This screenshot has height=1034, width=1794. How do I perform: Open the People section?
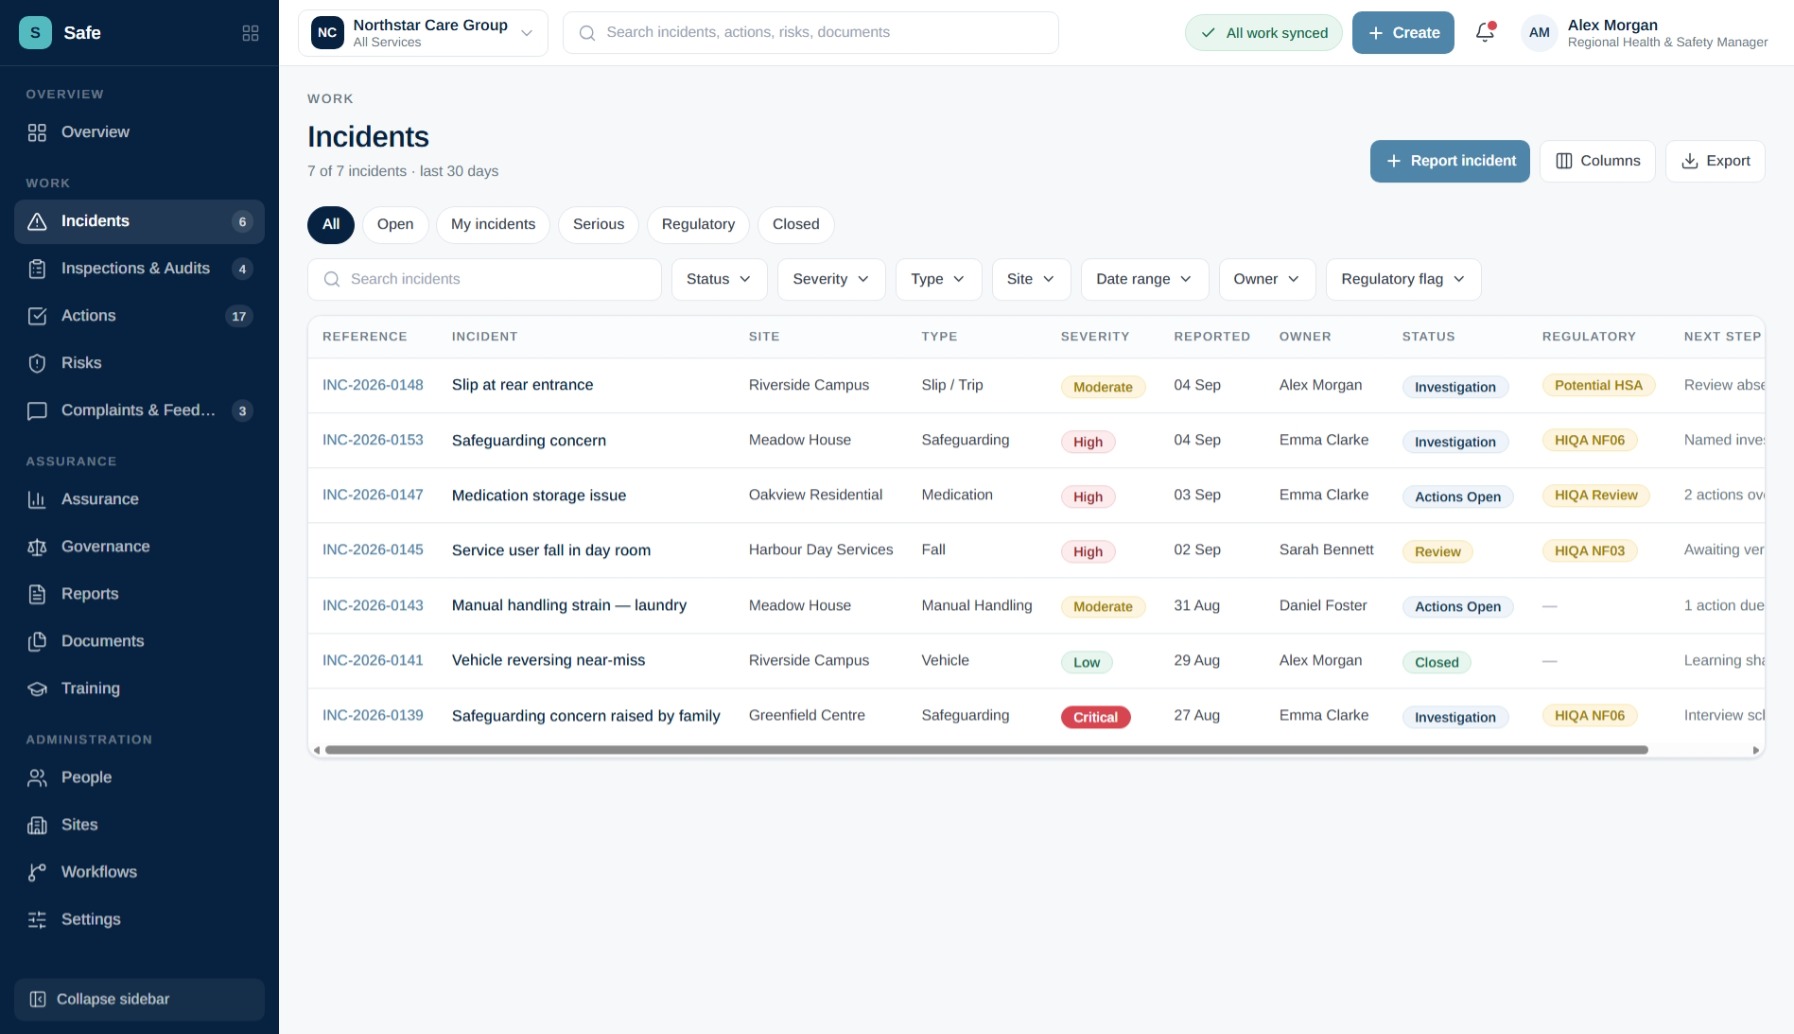(139, 777)
